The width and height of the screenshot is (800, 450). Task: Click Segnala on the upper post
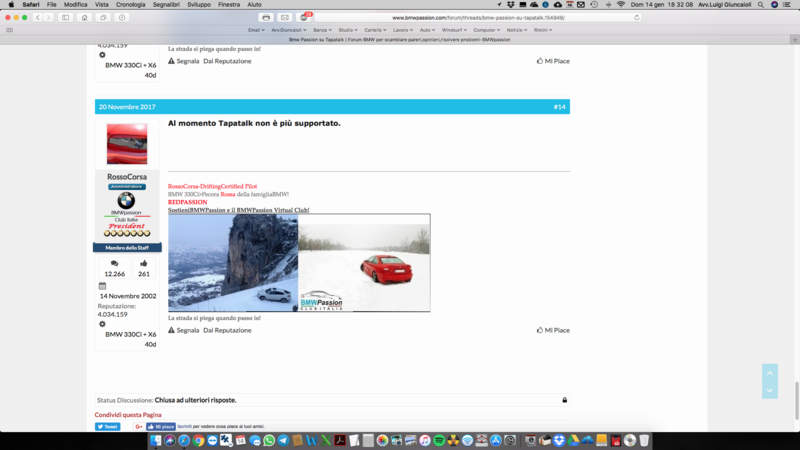point(184,61)
